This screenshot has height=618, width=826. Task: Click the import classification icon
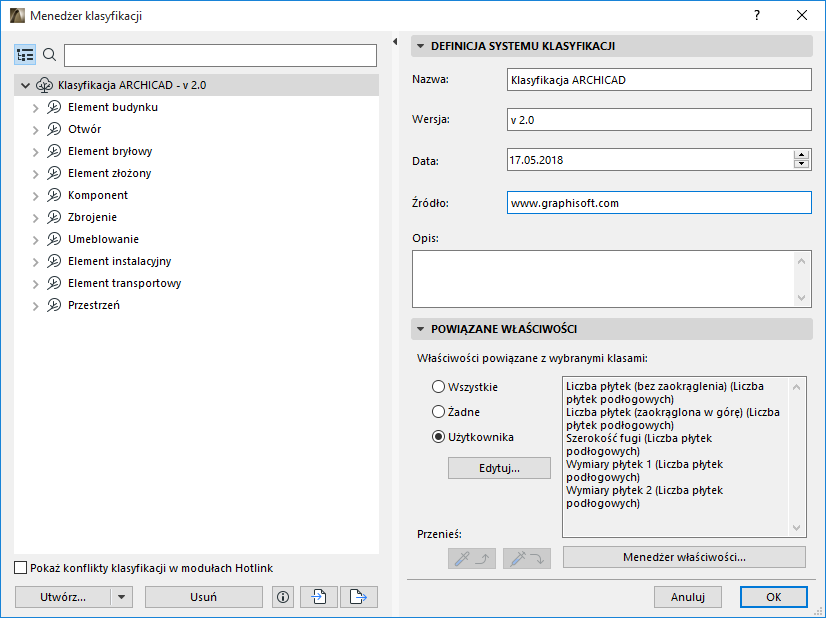pyautogui.click(x=318, y=597)
